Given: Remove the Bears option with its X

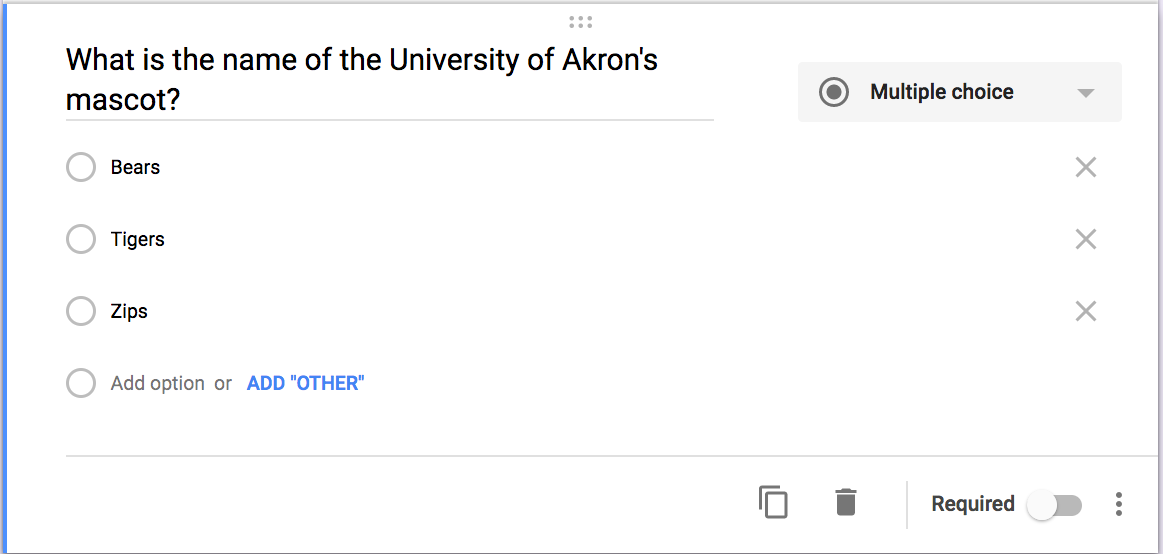Looking at the screenshot, I should pos(1085,168).
